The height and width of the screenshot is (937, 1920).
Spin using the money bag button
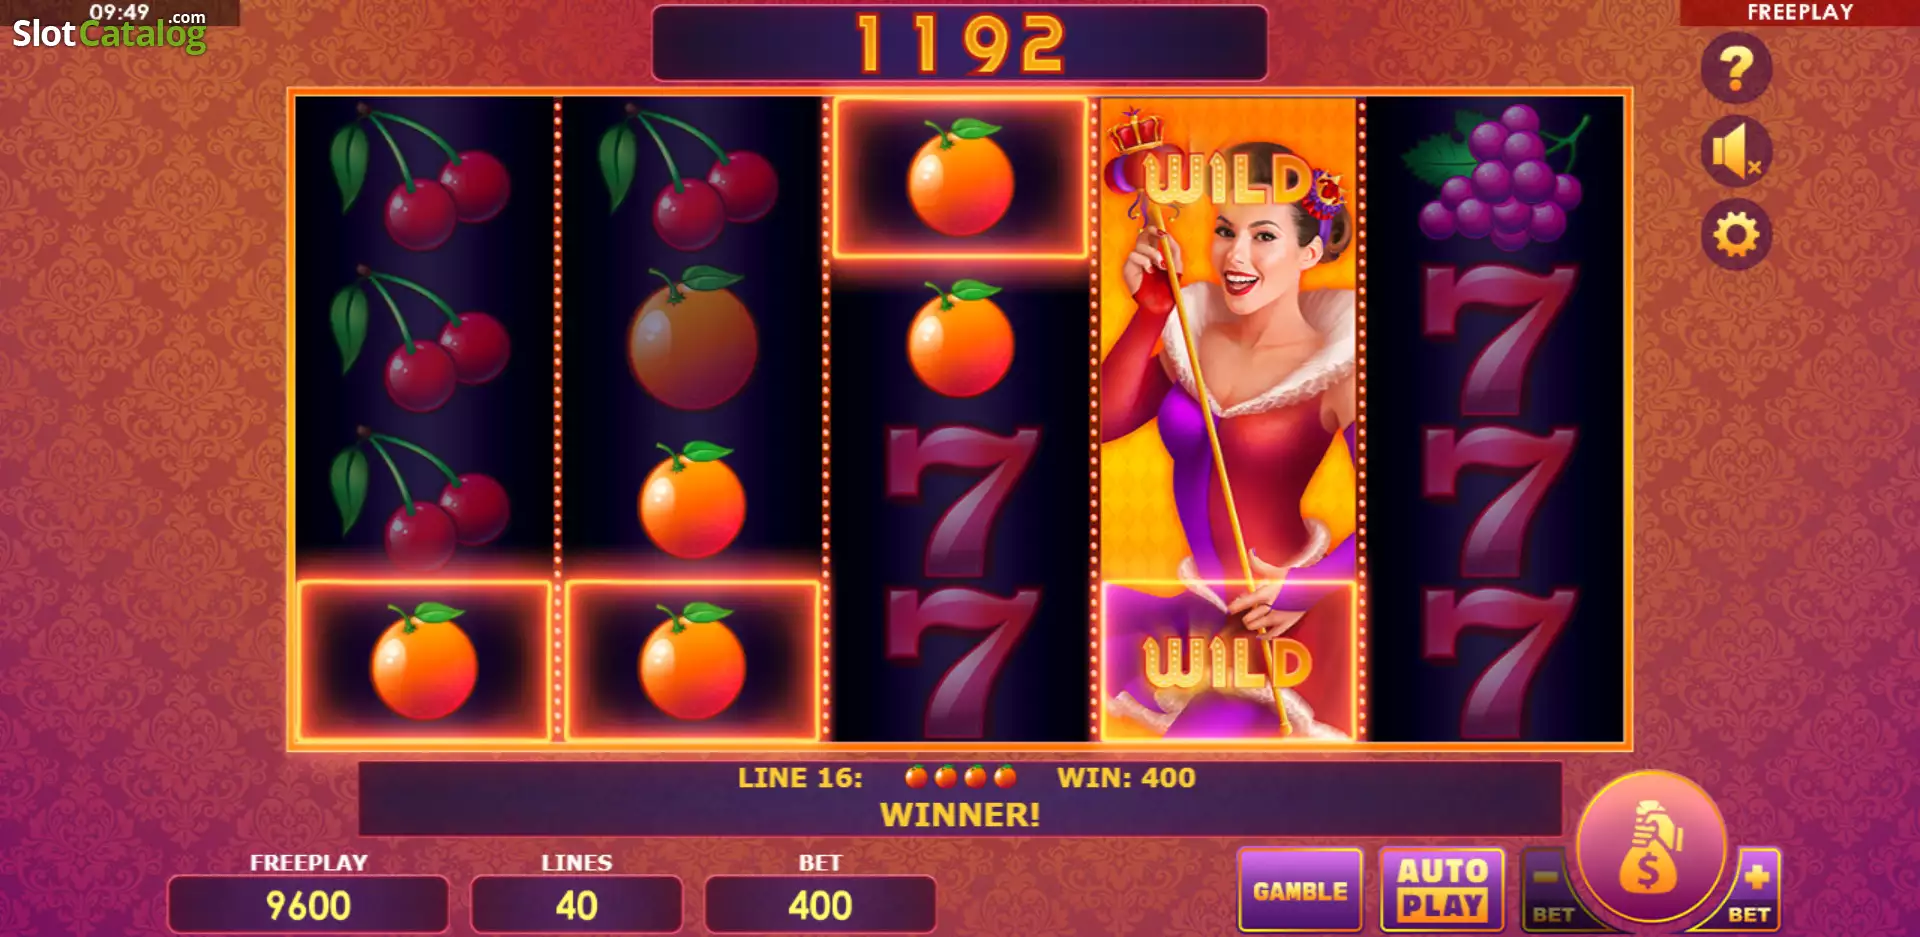coord(1651,846)
